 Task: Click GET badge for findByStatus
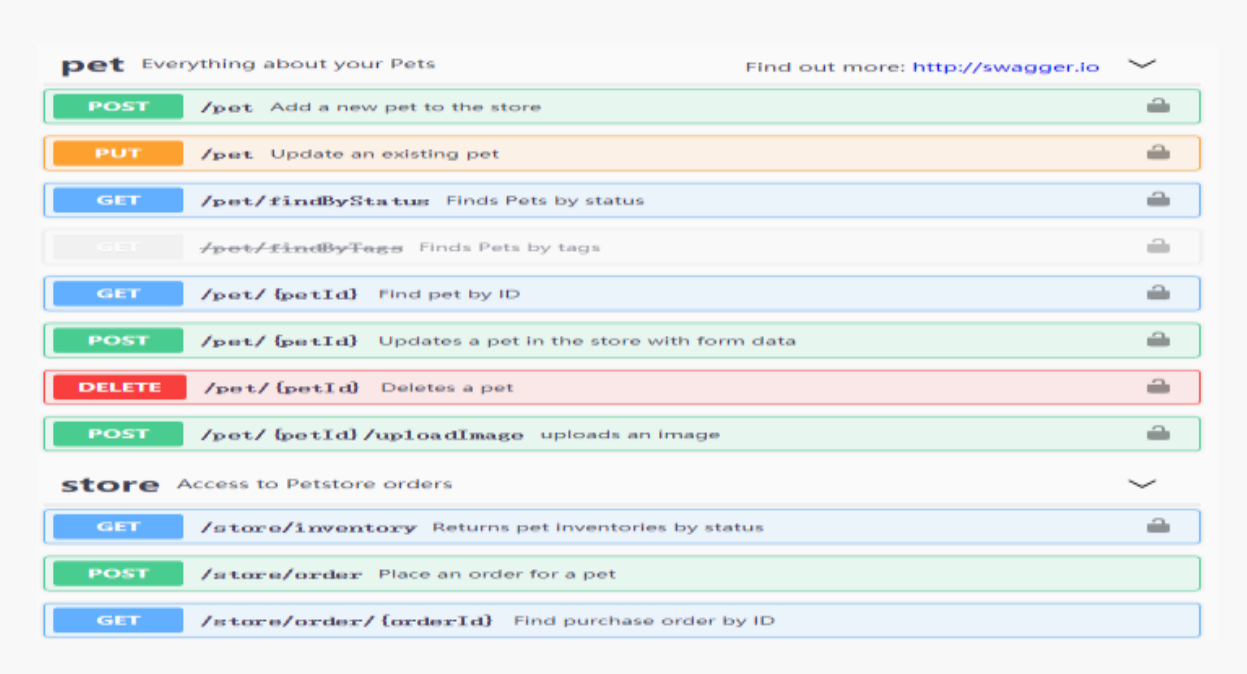click(118, 200)
